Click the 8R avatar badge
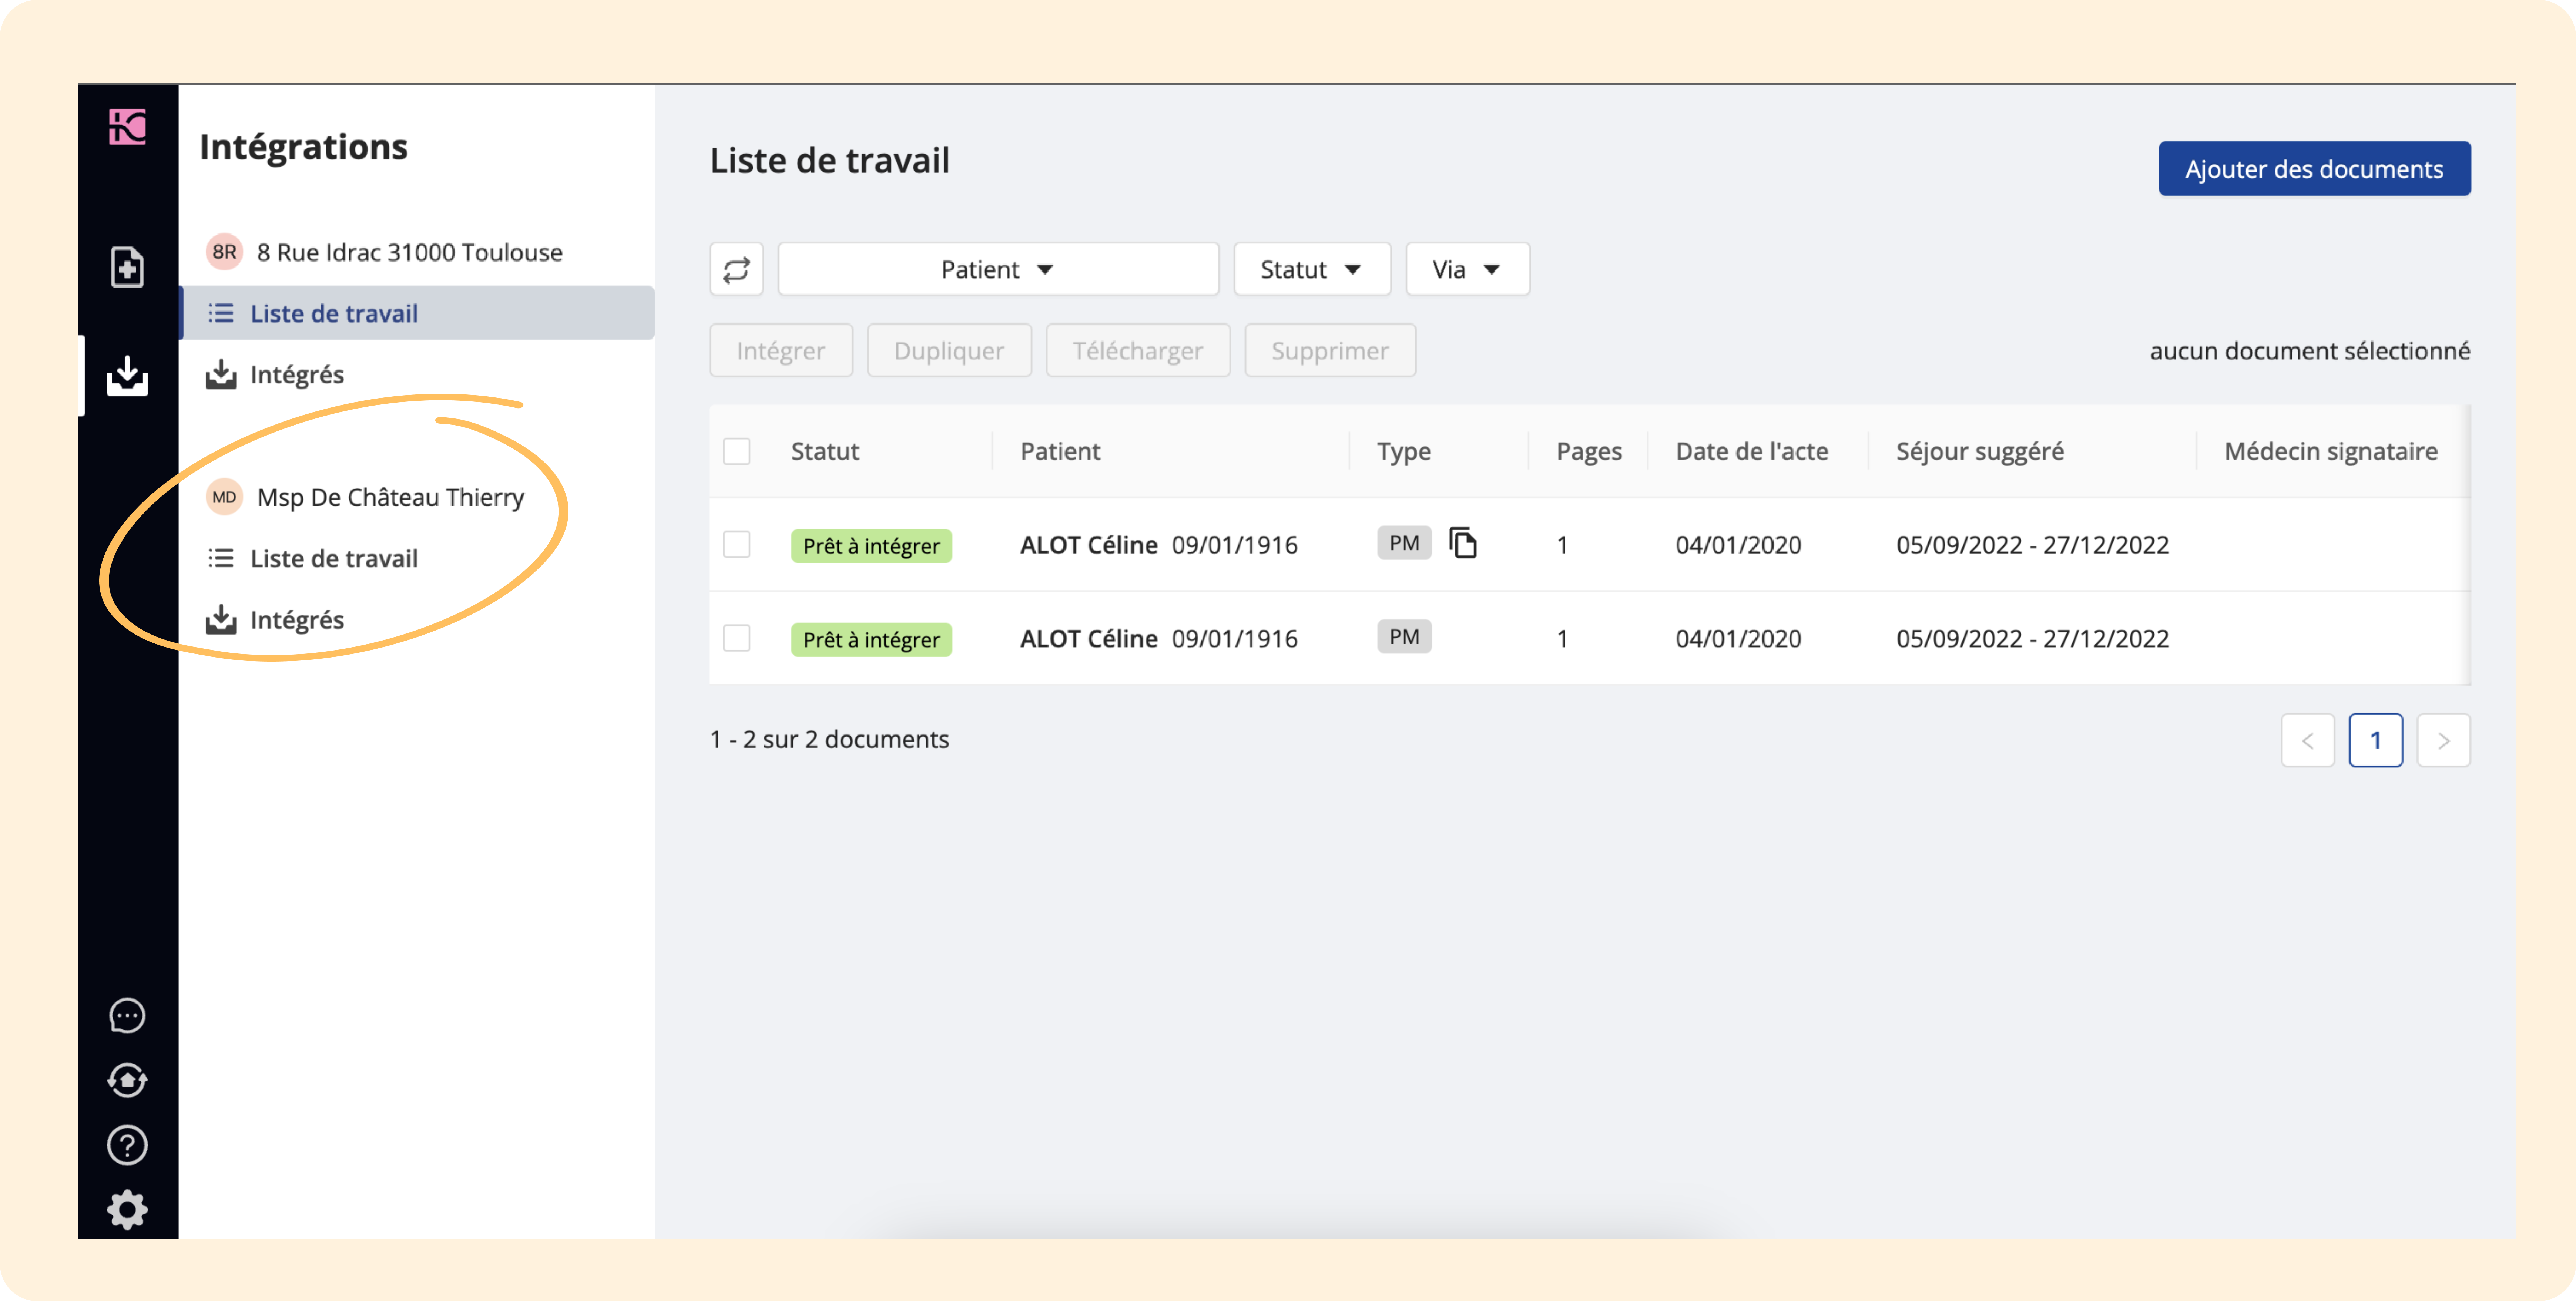This screenshot has height=1301, width=2576. tap(224, 252)
